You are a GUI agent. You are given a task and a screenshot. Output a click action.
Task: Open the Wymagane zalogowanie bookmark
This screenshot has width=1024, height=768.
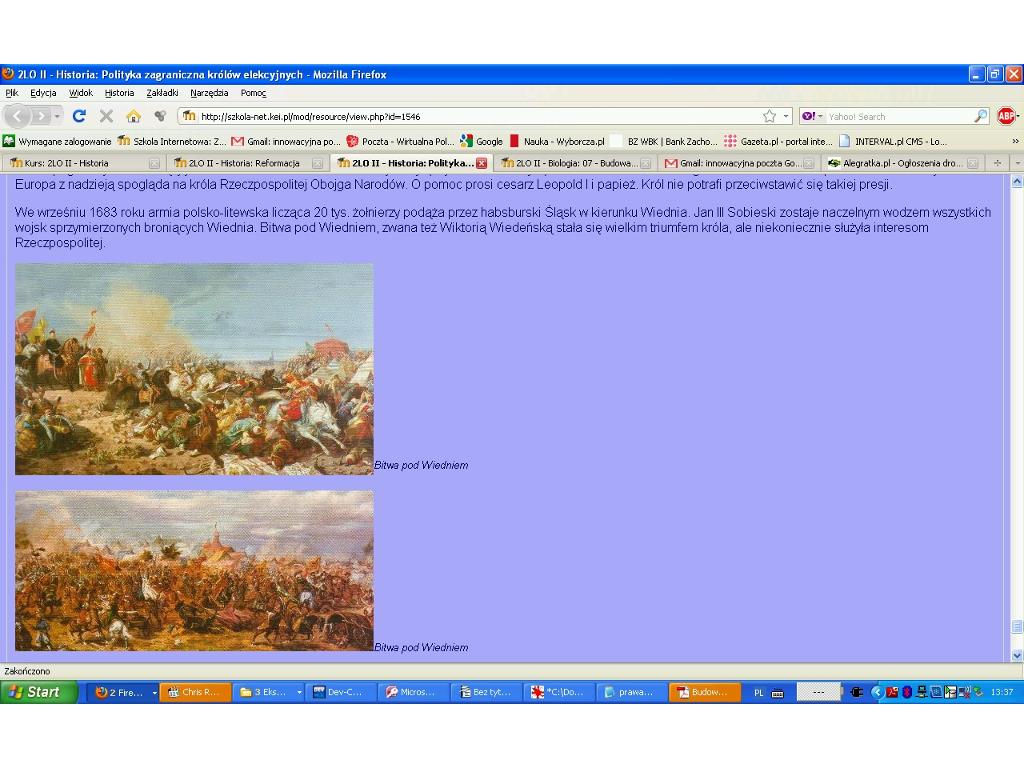[x=57, y=141]
